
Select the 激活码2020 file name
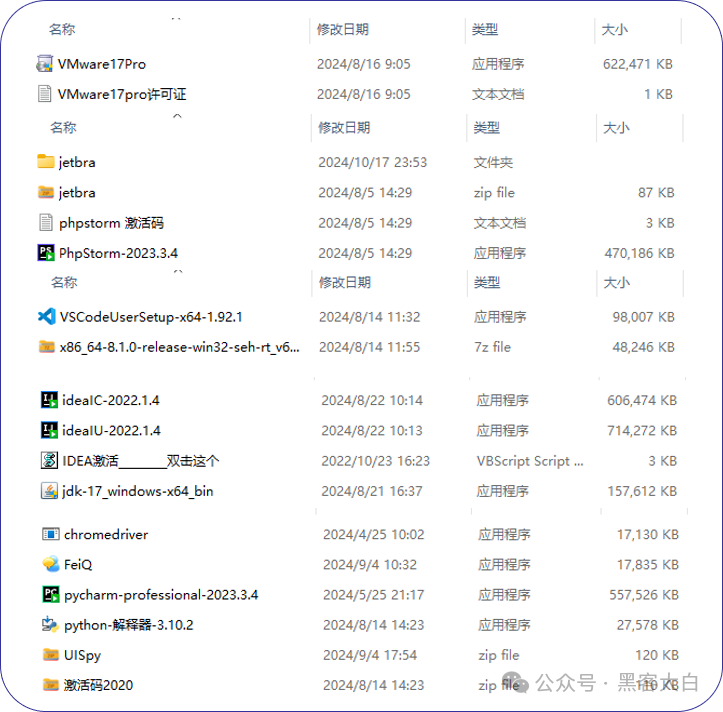pyautogui.click(x=98, y=685)
